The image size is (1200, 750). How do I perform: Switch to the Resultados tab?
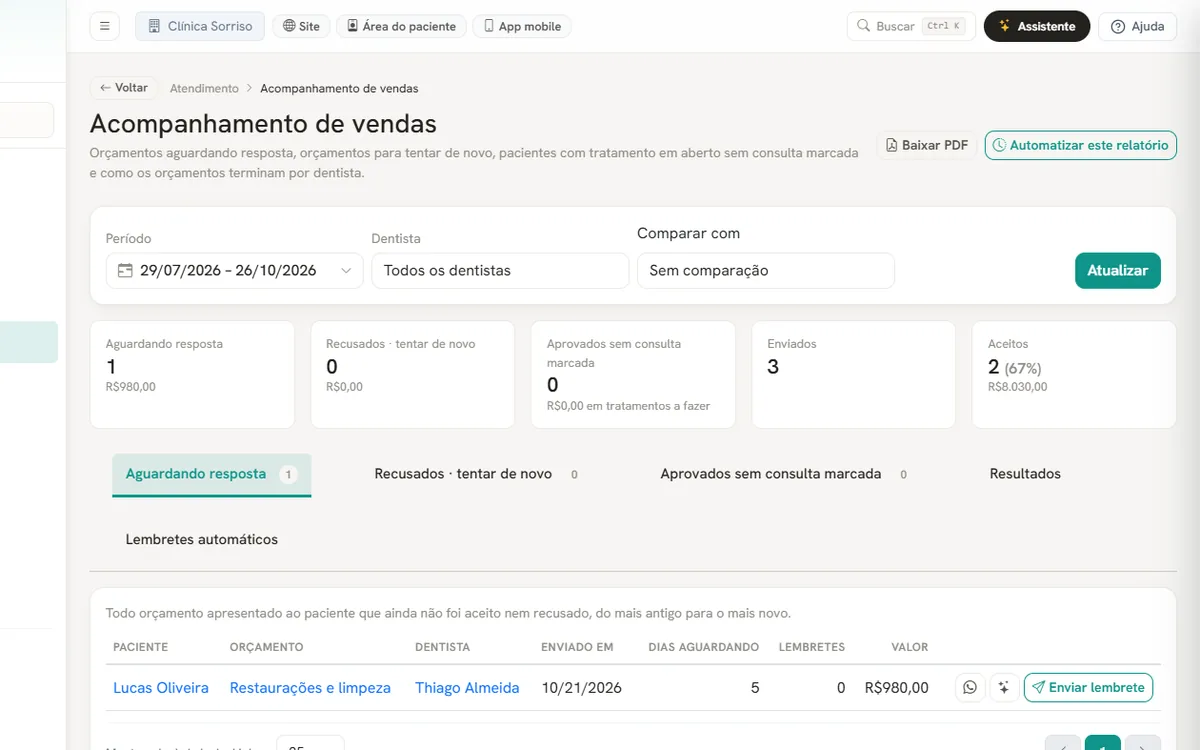tap(1025, 474)
